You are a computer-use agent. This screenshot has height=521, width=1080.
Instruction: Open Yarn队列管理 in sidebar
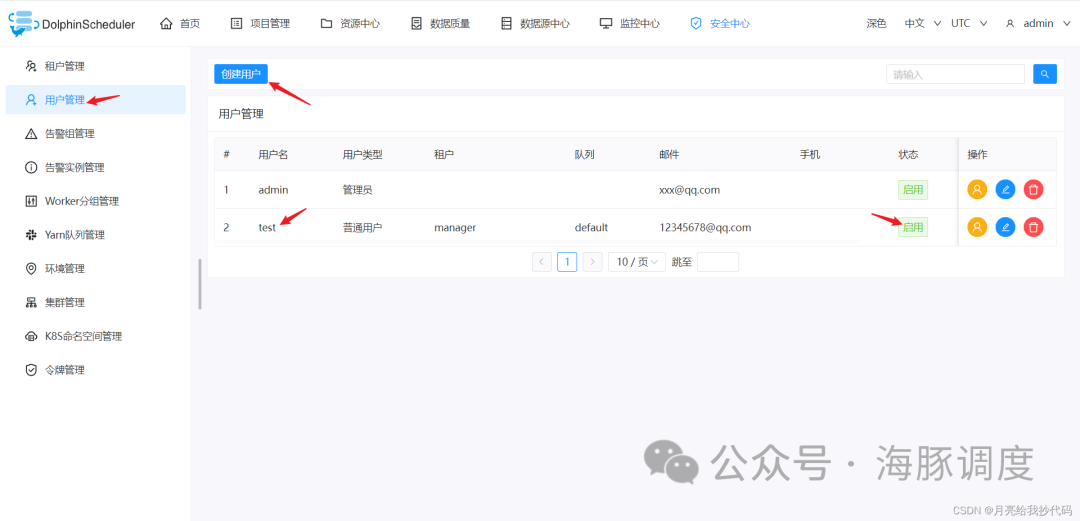[x=95, y=235]
